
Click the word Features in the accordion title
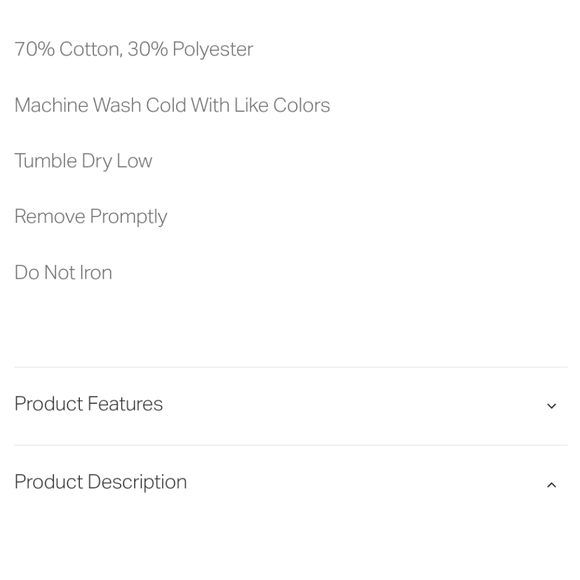[x=125, y=404]
